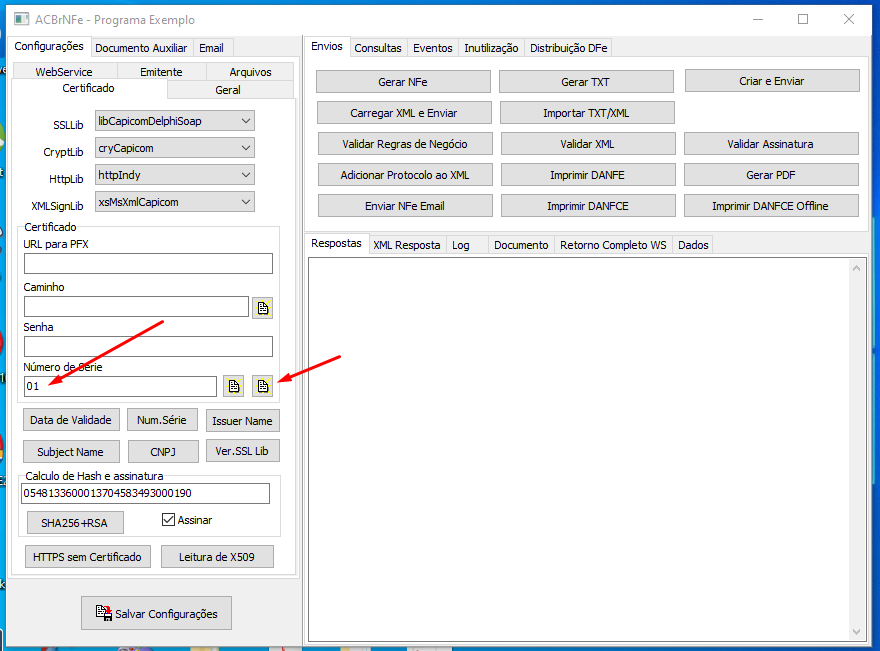880x651 pixels.
Task: Click the Salvar Configurações button
Action: 157,613
